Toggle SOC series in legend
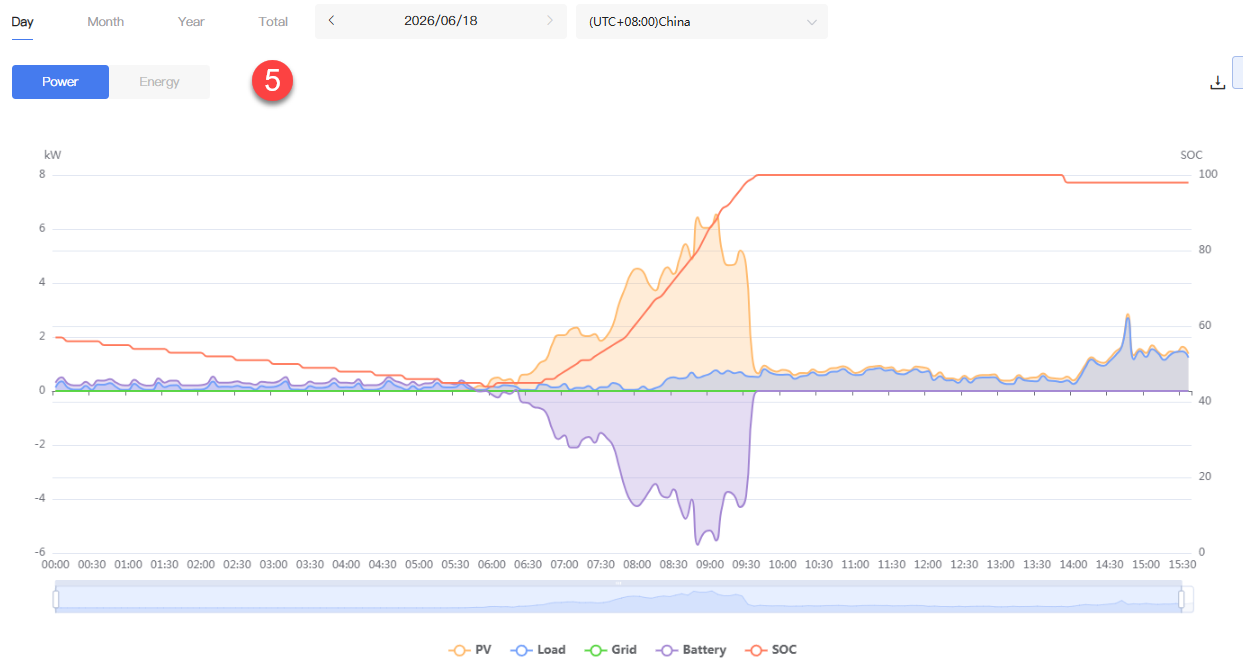 (x=771, y=650)
